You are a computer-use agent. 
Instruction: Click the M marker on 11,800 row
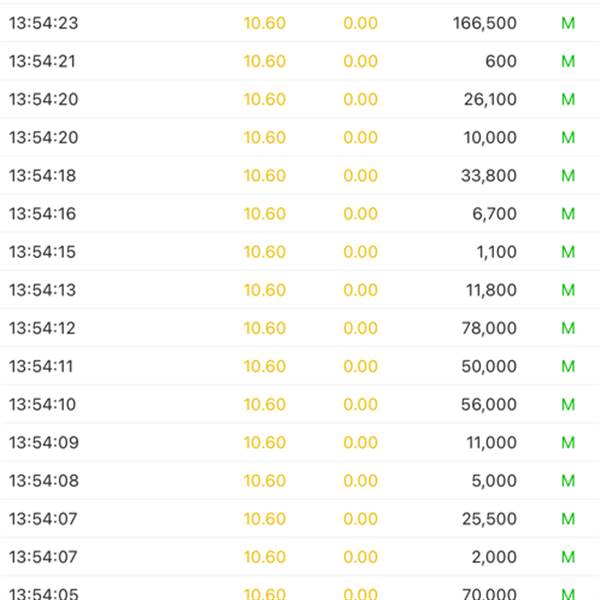[x=568, y=290]
